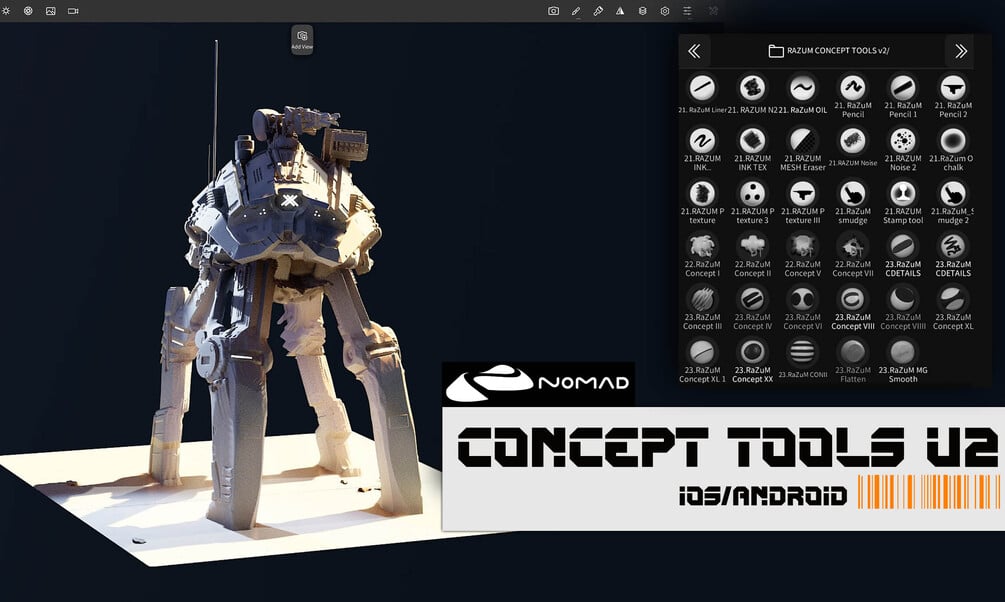Image resolution: width=1005 pixels, height=602 pixels.
Task: Select the 23.RaZuM Concept XL 1 brush
Action: [x=702, y=362]
